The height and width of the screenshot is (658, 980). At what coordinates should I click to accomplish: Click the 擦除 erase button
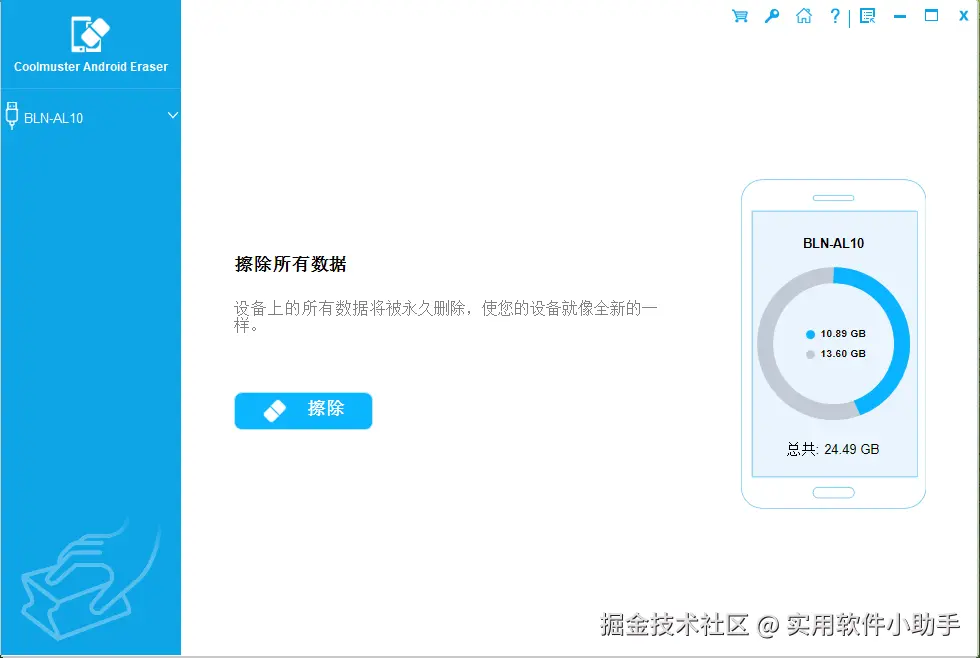pos(303,410)
